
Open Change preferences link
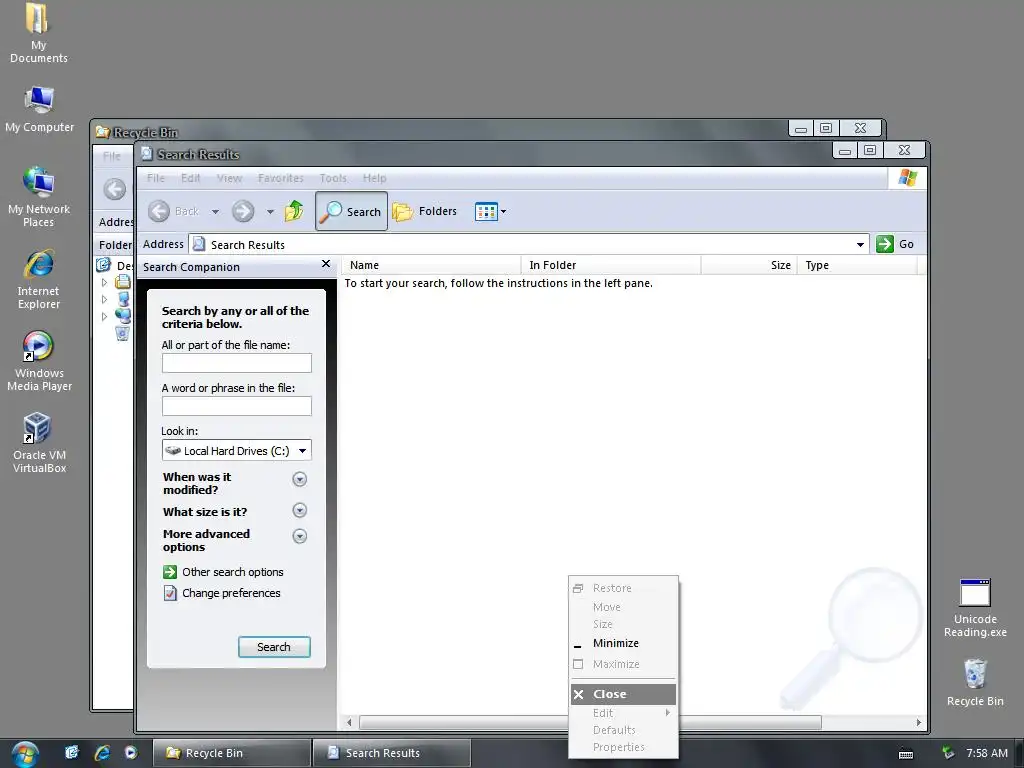click(x=222, y=593)
